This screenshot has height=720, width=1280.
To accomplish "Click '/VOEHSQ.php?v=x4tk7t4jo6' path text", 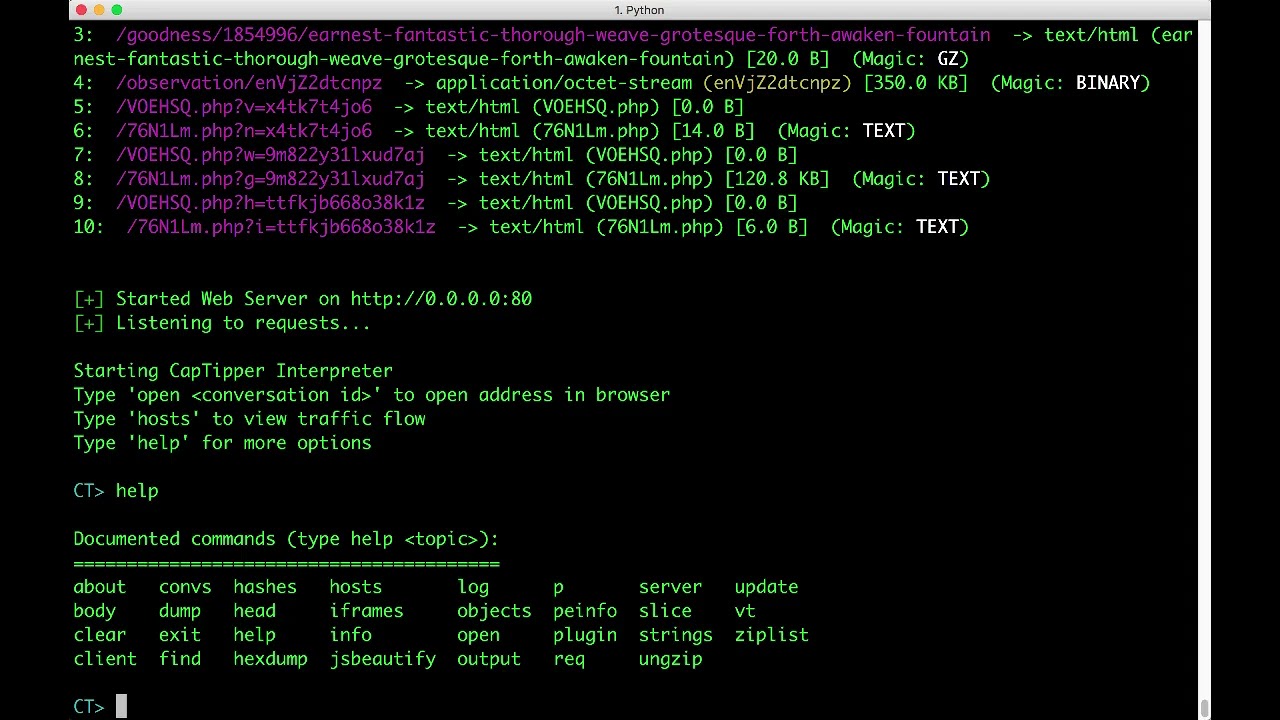I will click(244, 107).
